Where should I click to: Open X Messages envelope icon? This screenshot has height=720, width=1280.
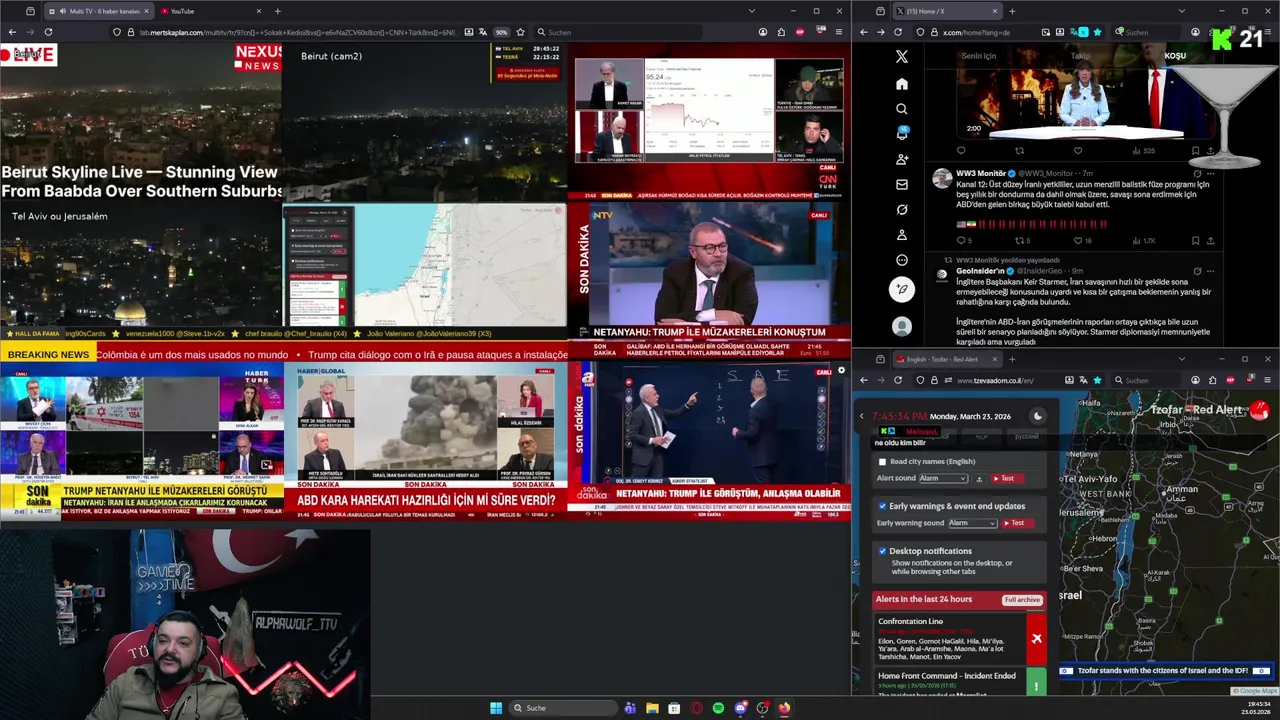coord(901,184)
